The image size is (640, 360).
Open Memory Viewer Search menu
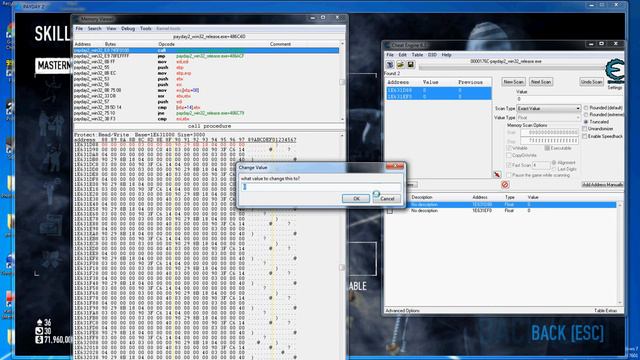point(94,29)
